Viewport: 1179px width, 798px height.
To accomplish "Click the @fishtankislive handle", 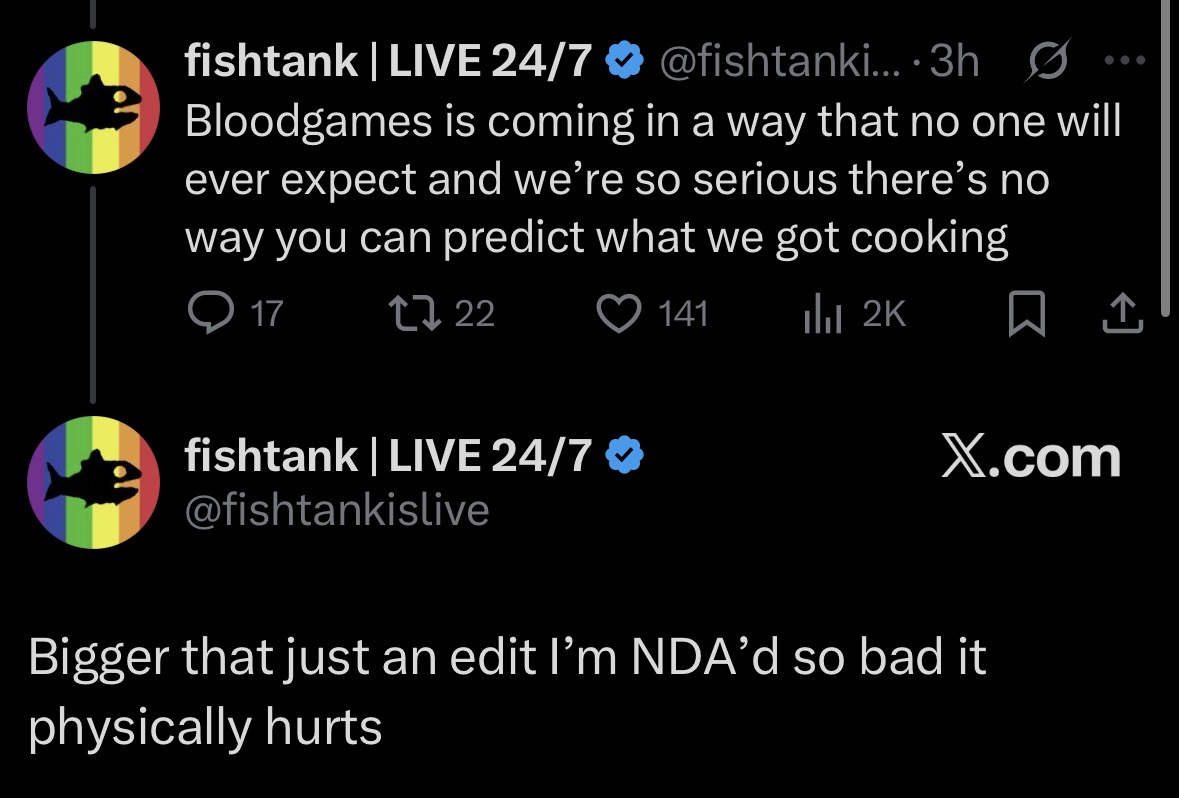I will pos(337,509).
